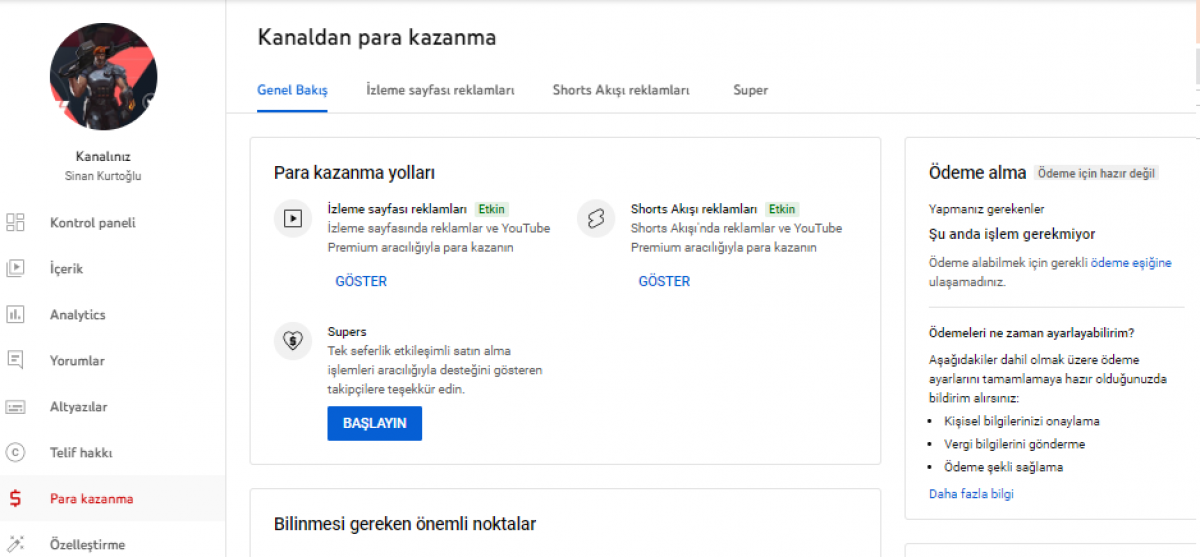Click Etkin badge beside Shorts Akışı reklamları
Viewport: 1200px width, 557px height.
tap(782, 209)
